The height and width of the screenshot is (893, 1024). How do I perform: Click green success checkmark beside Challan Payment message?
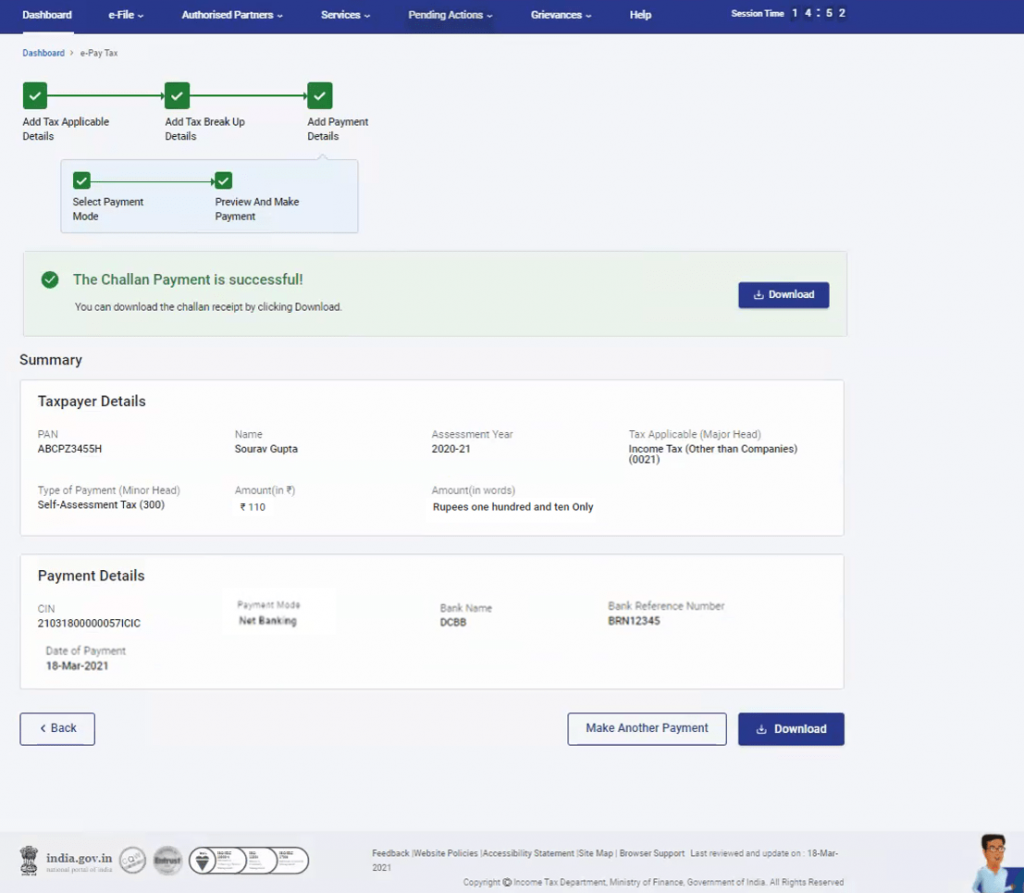pyautogui.click(x=49, y=280)
